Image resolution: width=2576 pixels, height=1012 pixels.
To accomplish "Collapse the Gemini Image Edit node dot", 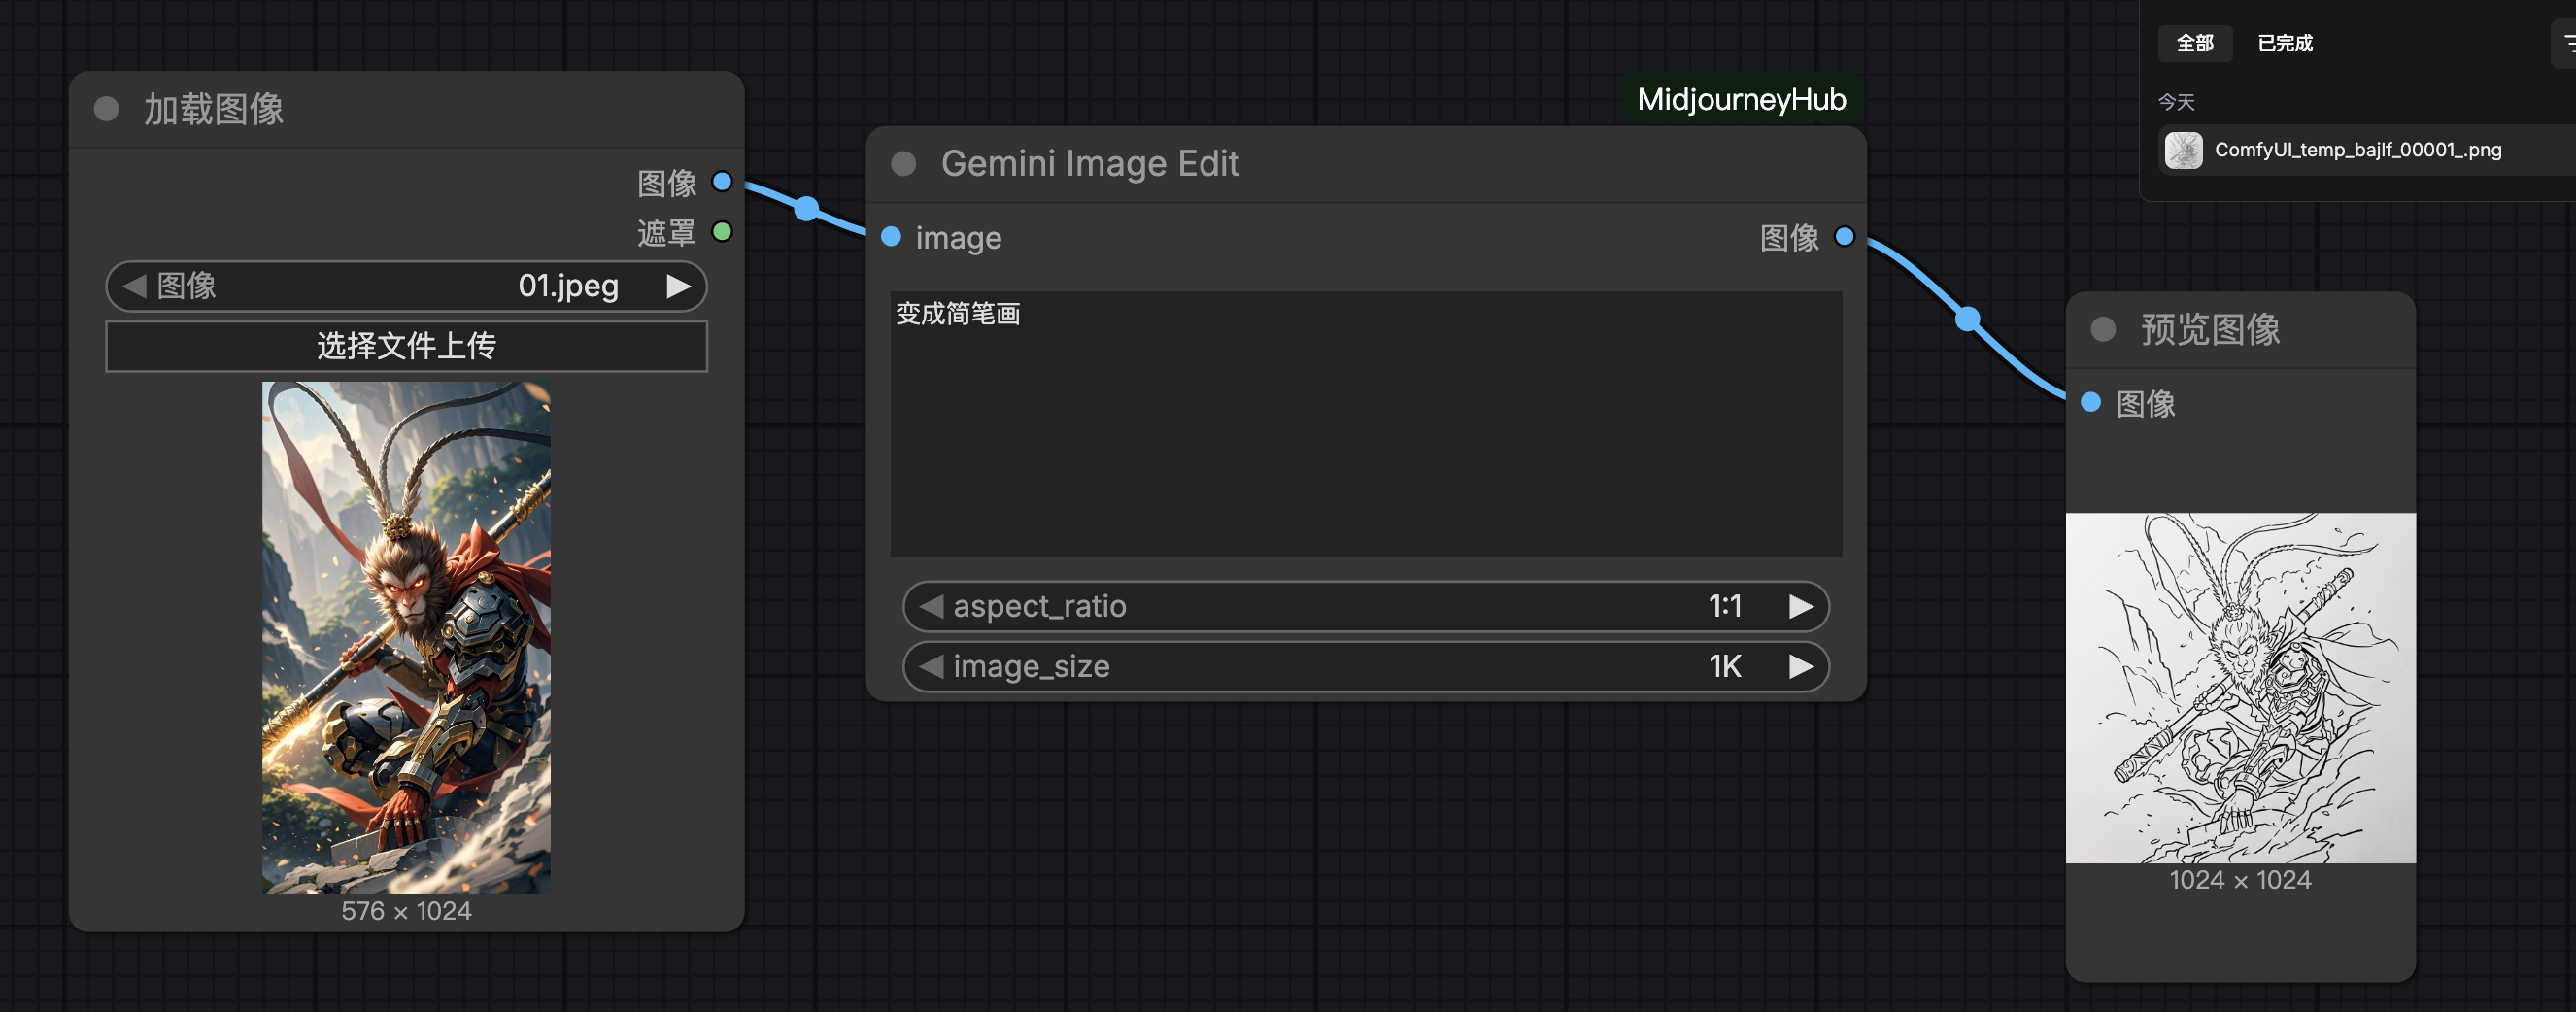I will click(903, 164).
